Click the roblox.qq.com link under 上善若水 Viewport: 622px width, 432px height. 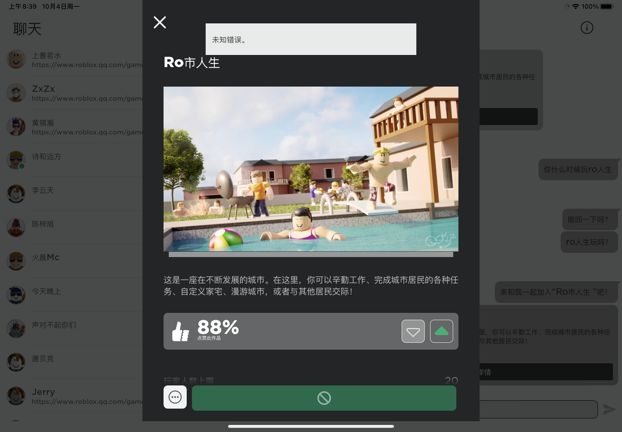coord(87,65)
